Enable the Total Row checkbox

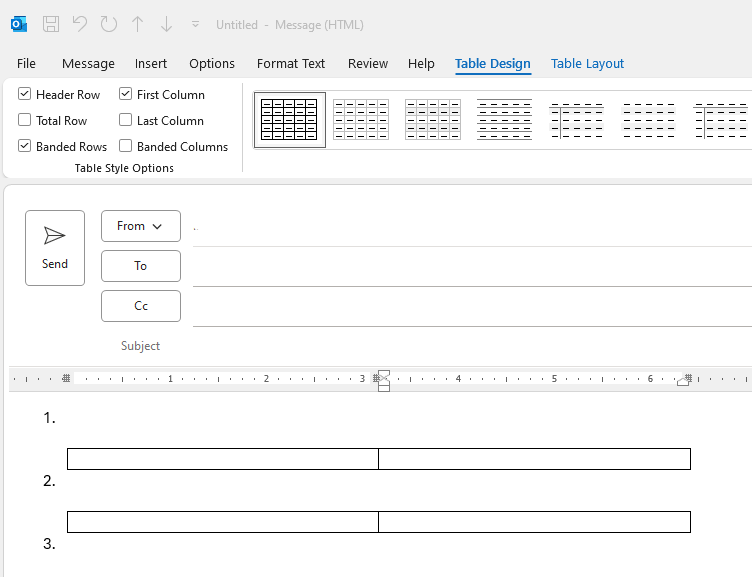(x=24, y=120)
